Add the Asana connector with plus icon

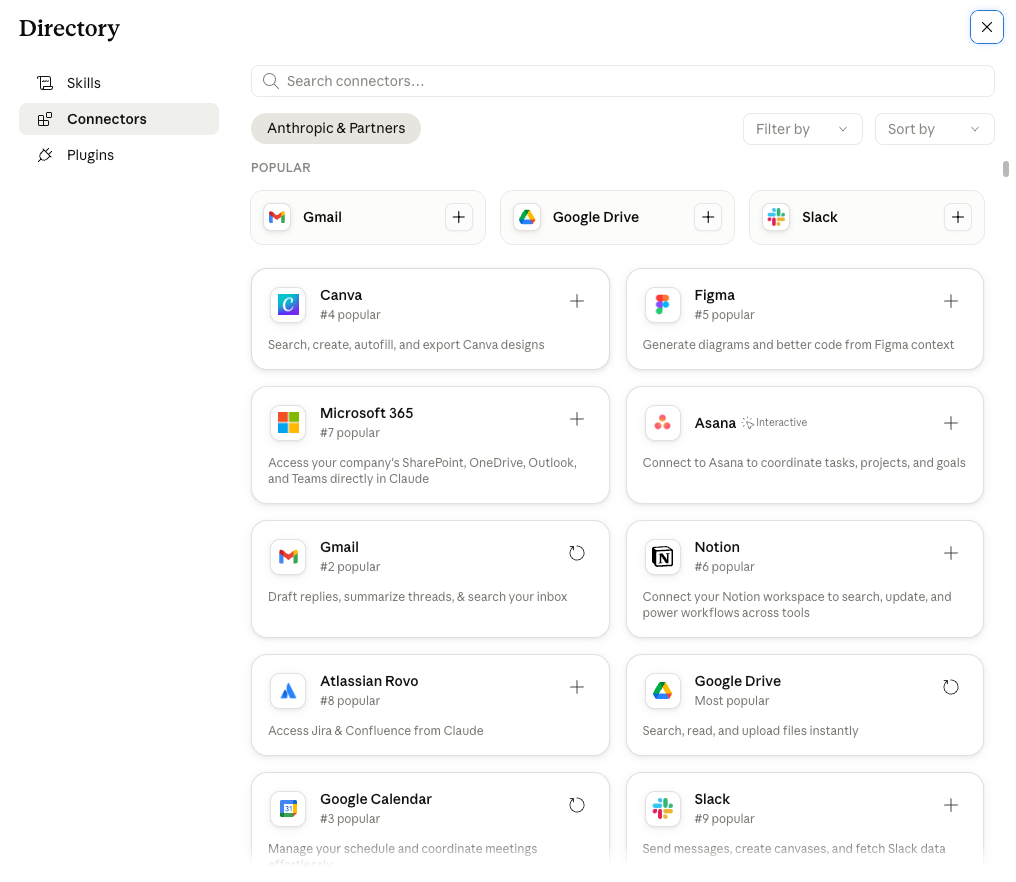[951, 423]
